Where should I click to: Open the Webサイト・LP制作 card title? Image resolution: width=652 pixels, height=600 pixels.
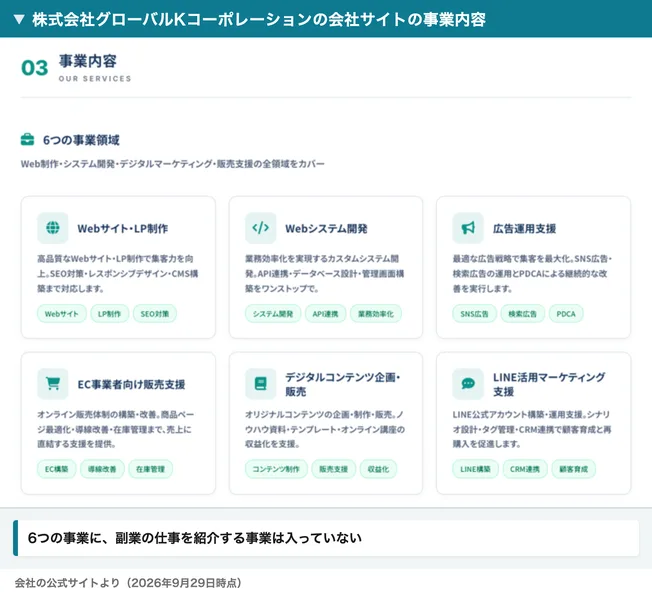tap(123, 228)
